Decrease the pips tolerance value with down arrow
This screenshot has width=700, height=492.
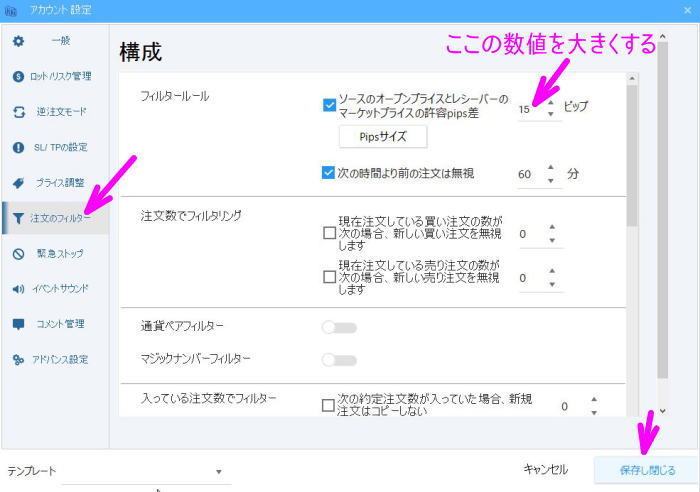(551, 114)
